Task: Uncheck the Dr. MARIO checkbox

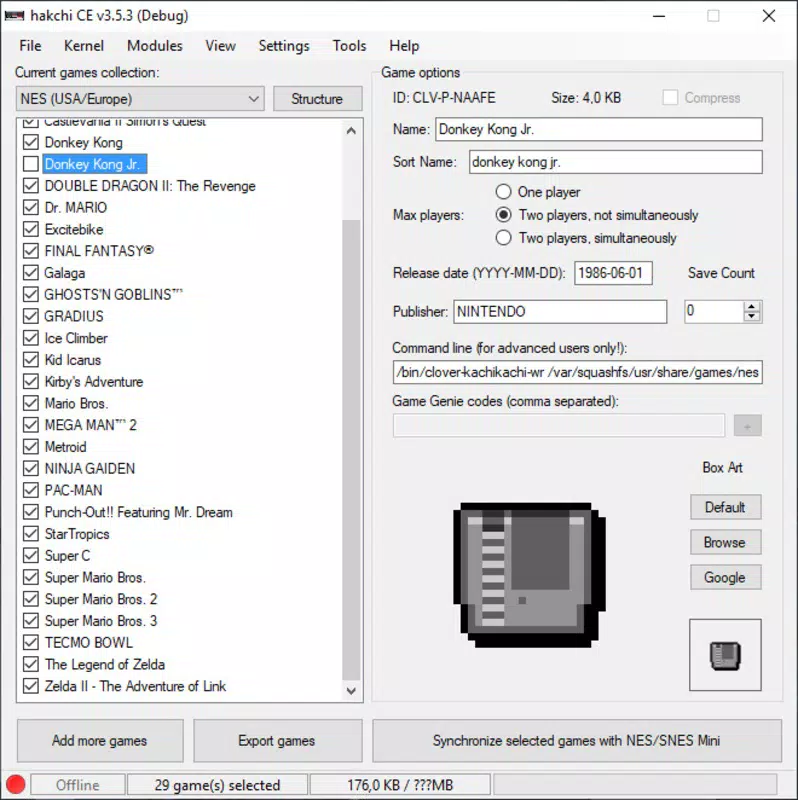Action: pos(31,207)
